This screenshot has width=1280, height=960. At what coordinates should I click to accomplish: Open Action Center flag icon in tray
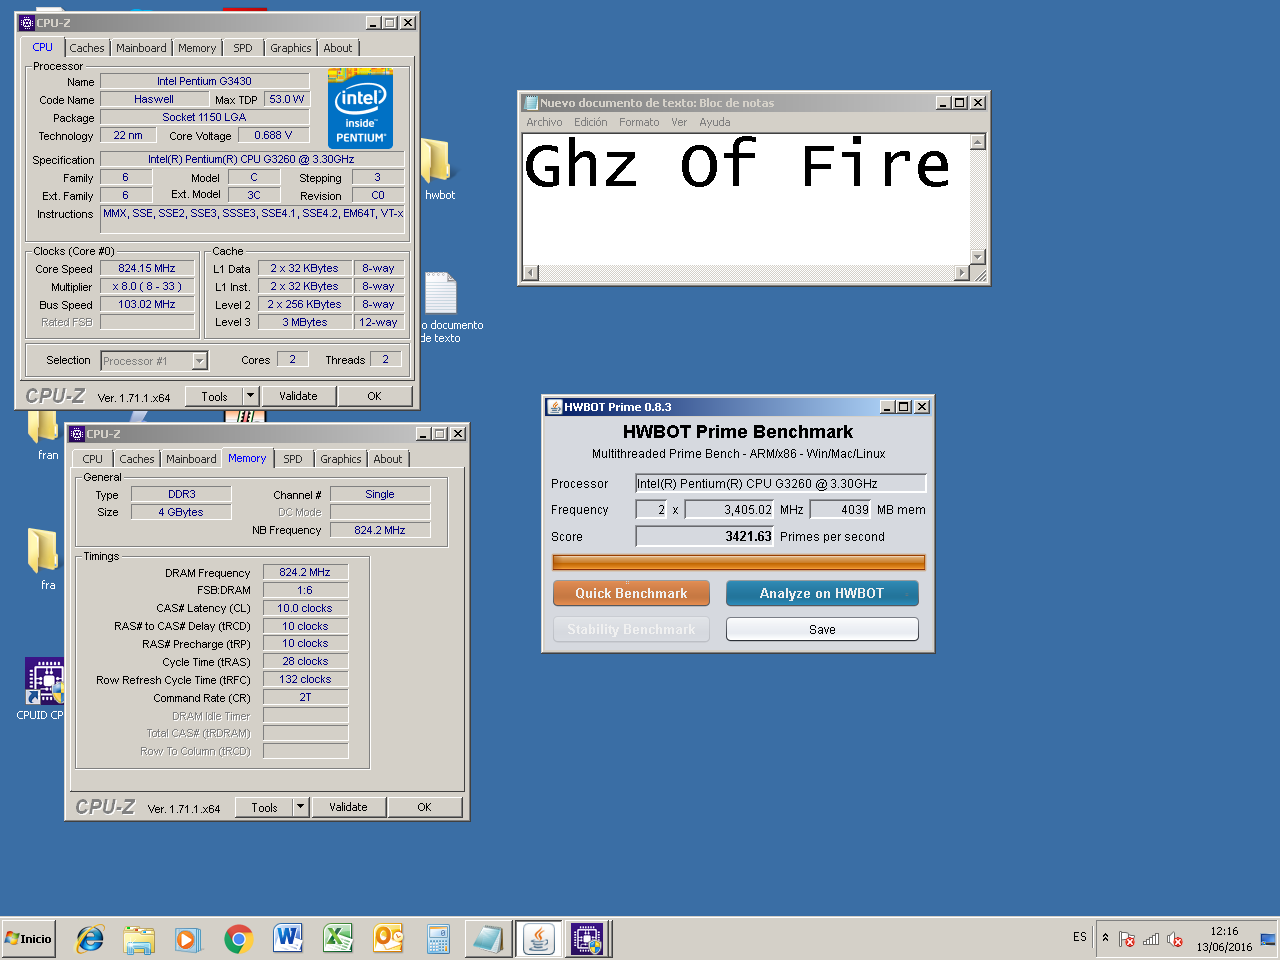click(1127, 939)
